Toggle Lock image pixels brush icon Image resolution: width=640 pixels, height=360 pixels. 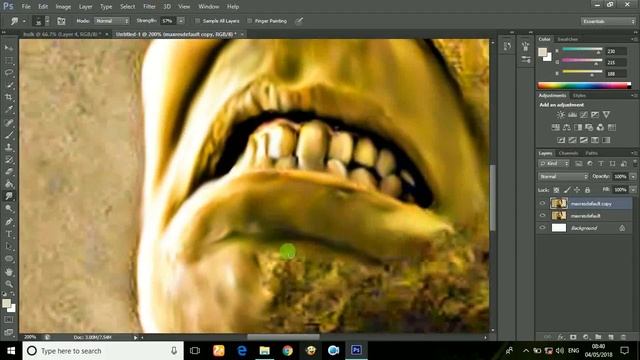(567, 190)
